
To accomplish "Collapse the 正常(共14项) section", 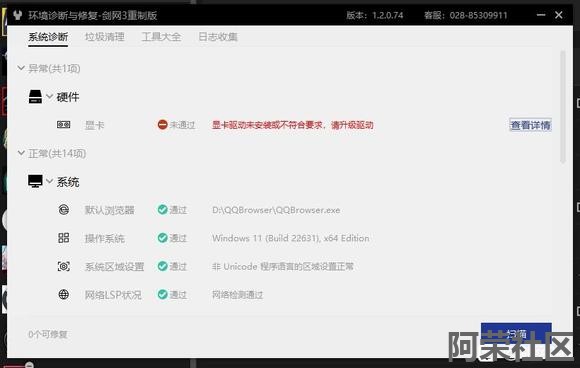I will tap(21, 153).
